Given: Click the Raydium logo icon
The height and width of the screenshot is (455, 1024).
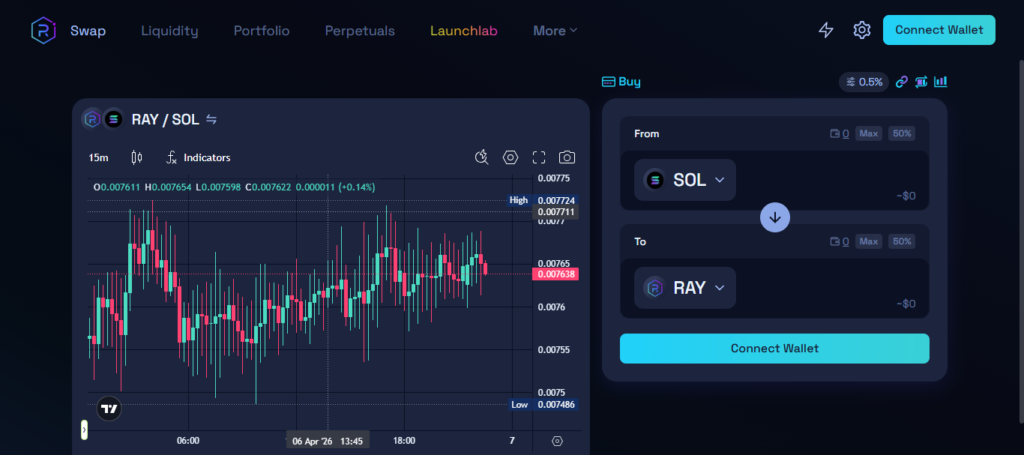Looking at the screenshot, I should [x=43, y=30].
